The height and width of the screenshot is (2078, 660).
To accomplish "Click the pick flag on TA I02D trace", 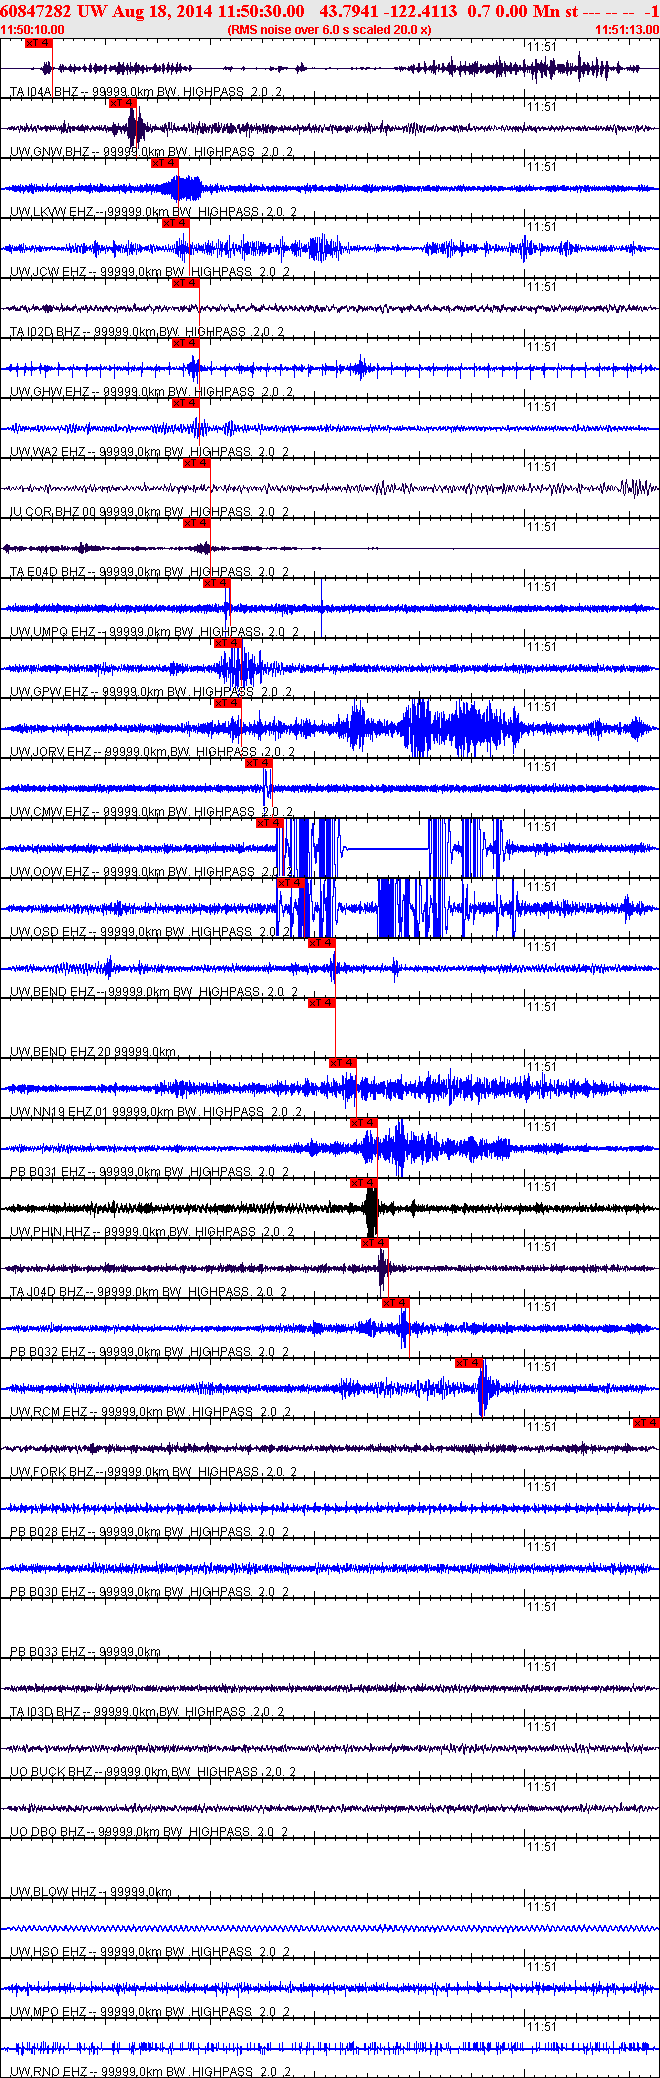I will click(186, 283).
